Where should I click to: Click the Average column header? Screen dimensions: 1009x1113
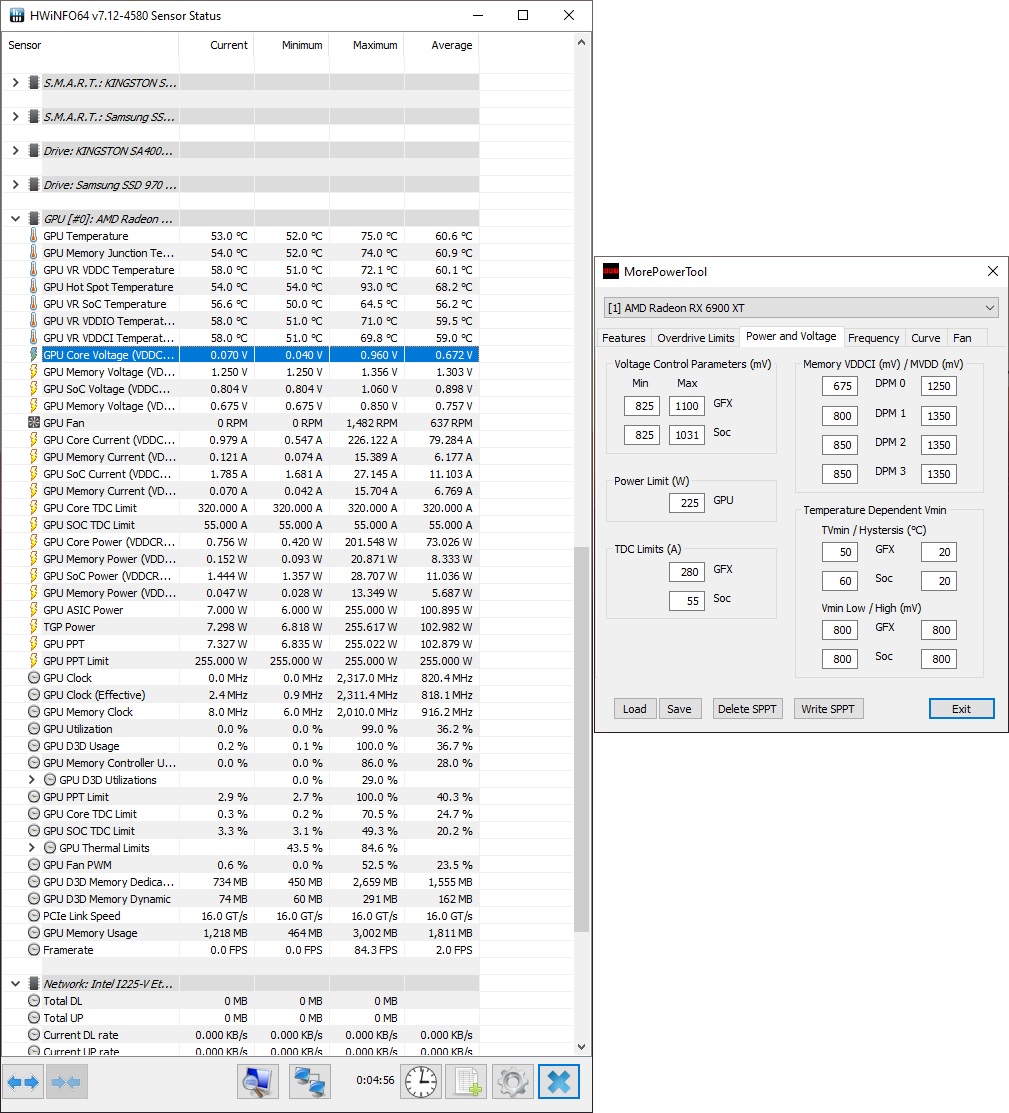point(442,45)
